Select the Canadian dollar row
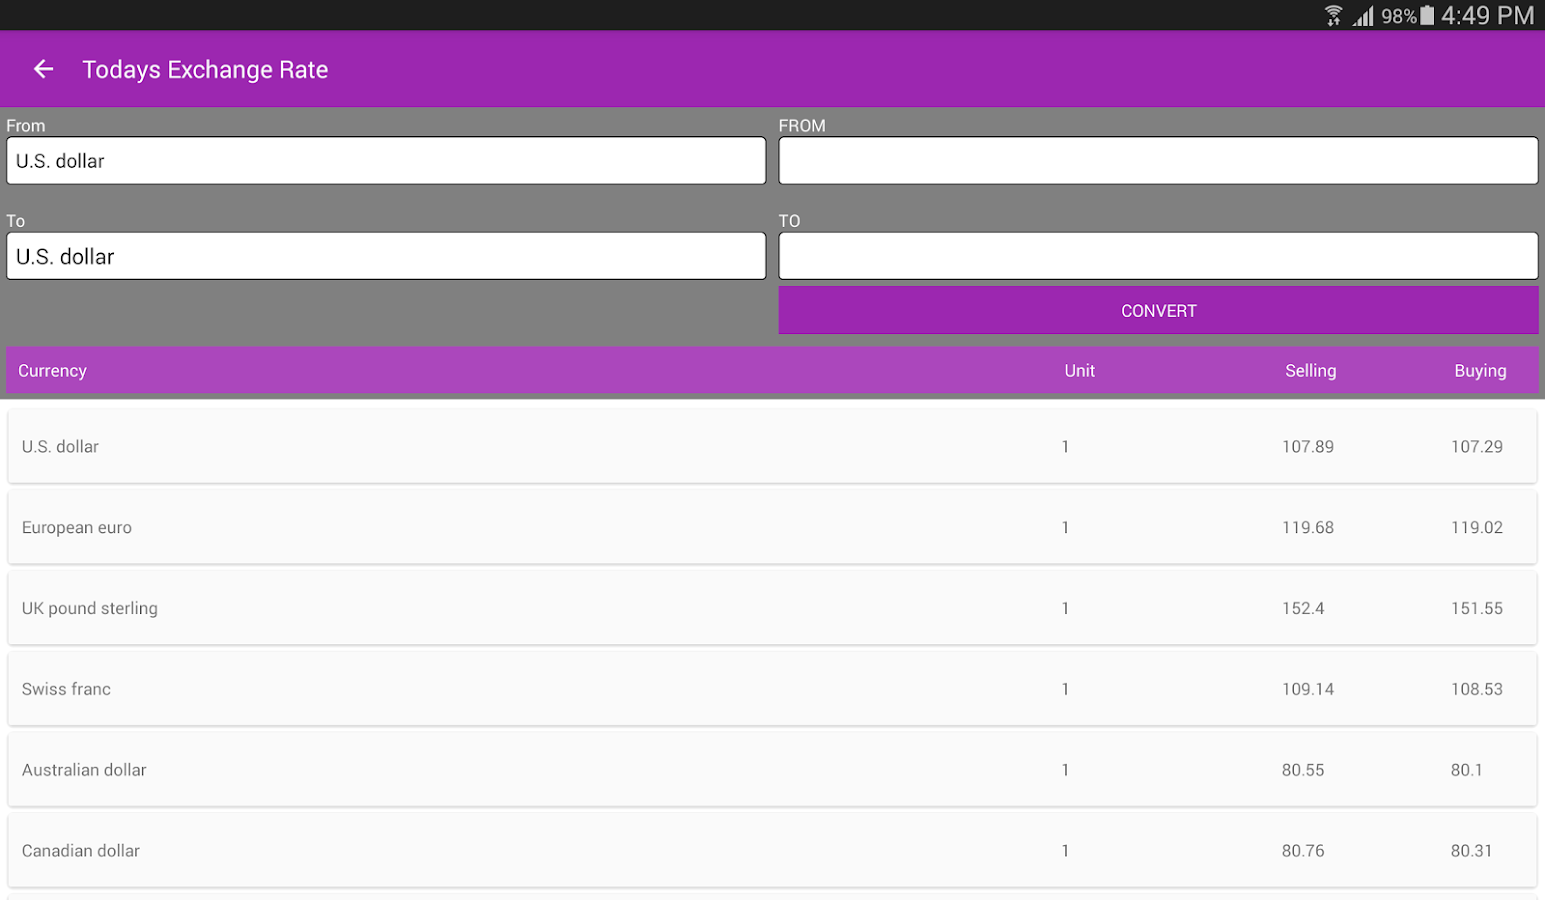Image resolution: width=1545 pixels, height=900 pixels. tap(772, 851)
